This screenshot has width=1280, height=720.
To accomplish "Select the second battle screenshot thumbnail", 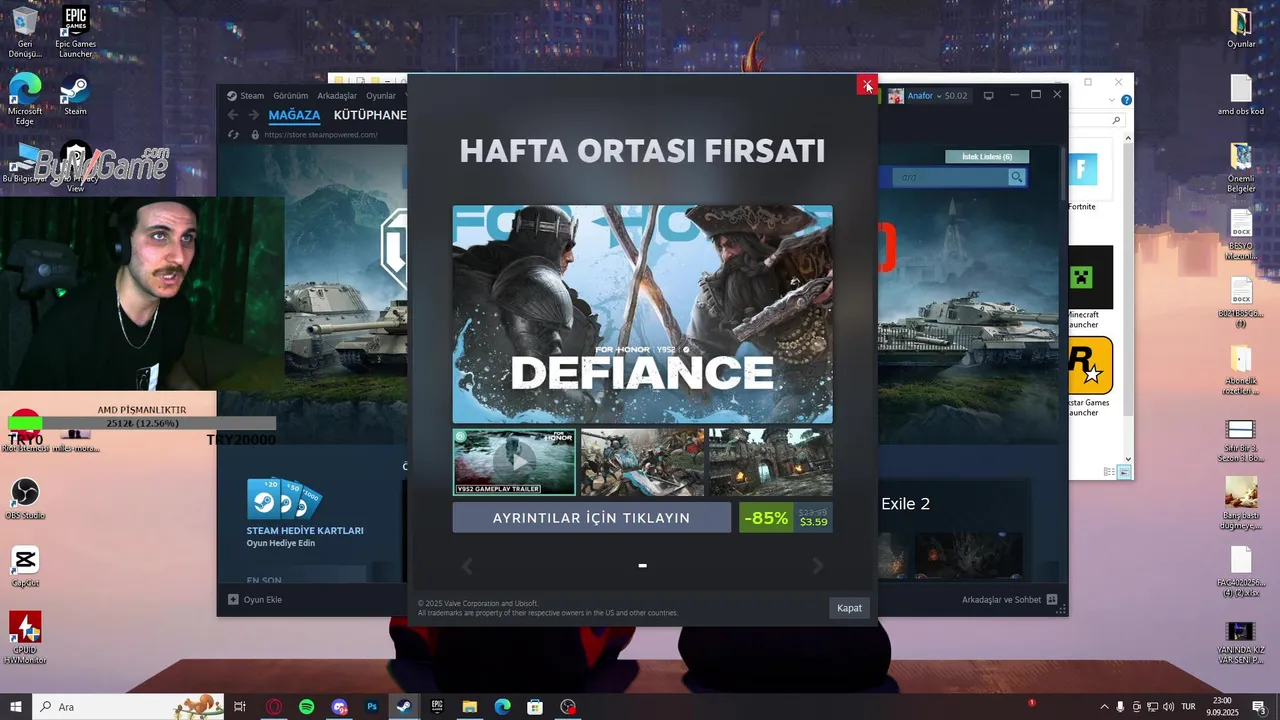I will 642,462.
